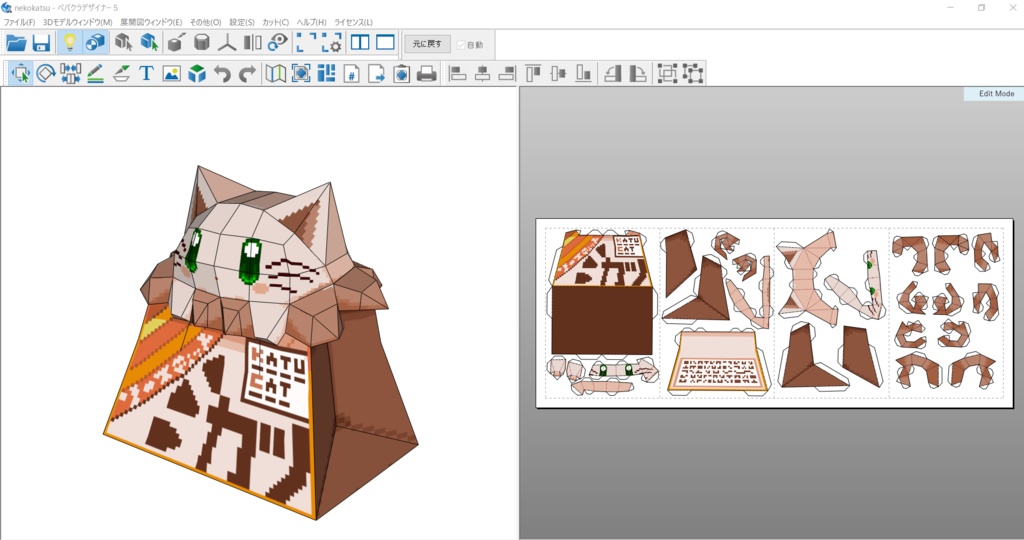Toggle the texture display cube icon
This screenshot has width=1024, height=540.
95,43
